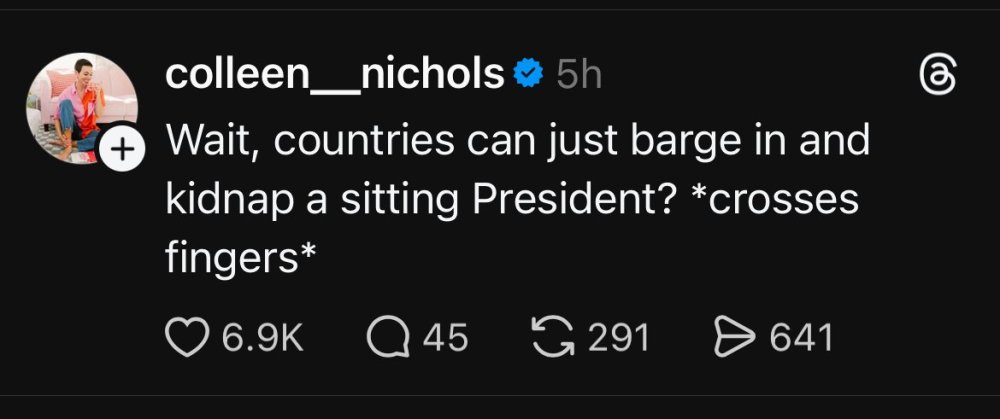Open the colleen__nichols username link

(334, 73)
